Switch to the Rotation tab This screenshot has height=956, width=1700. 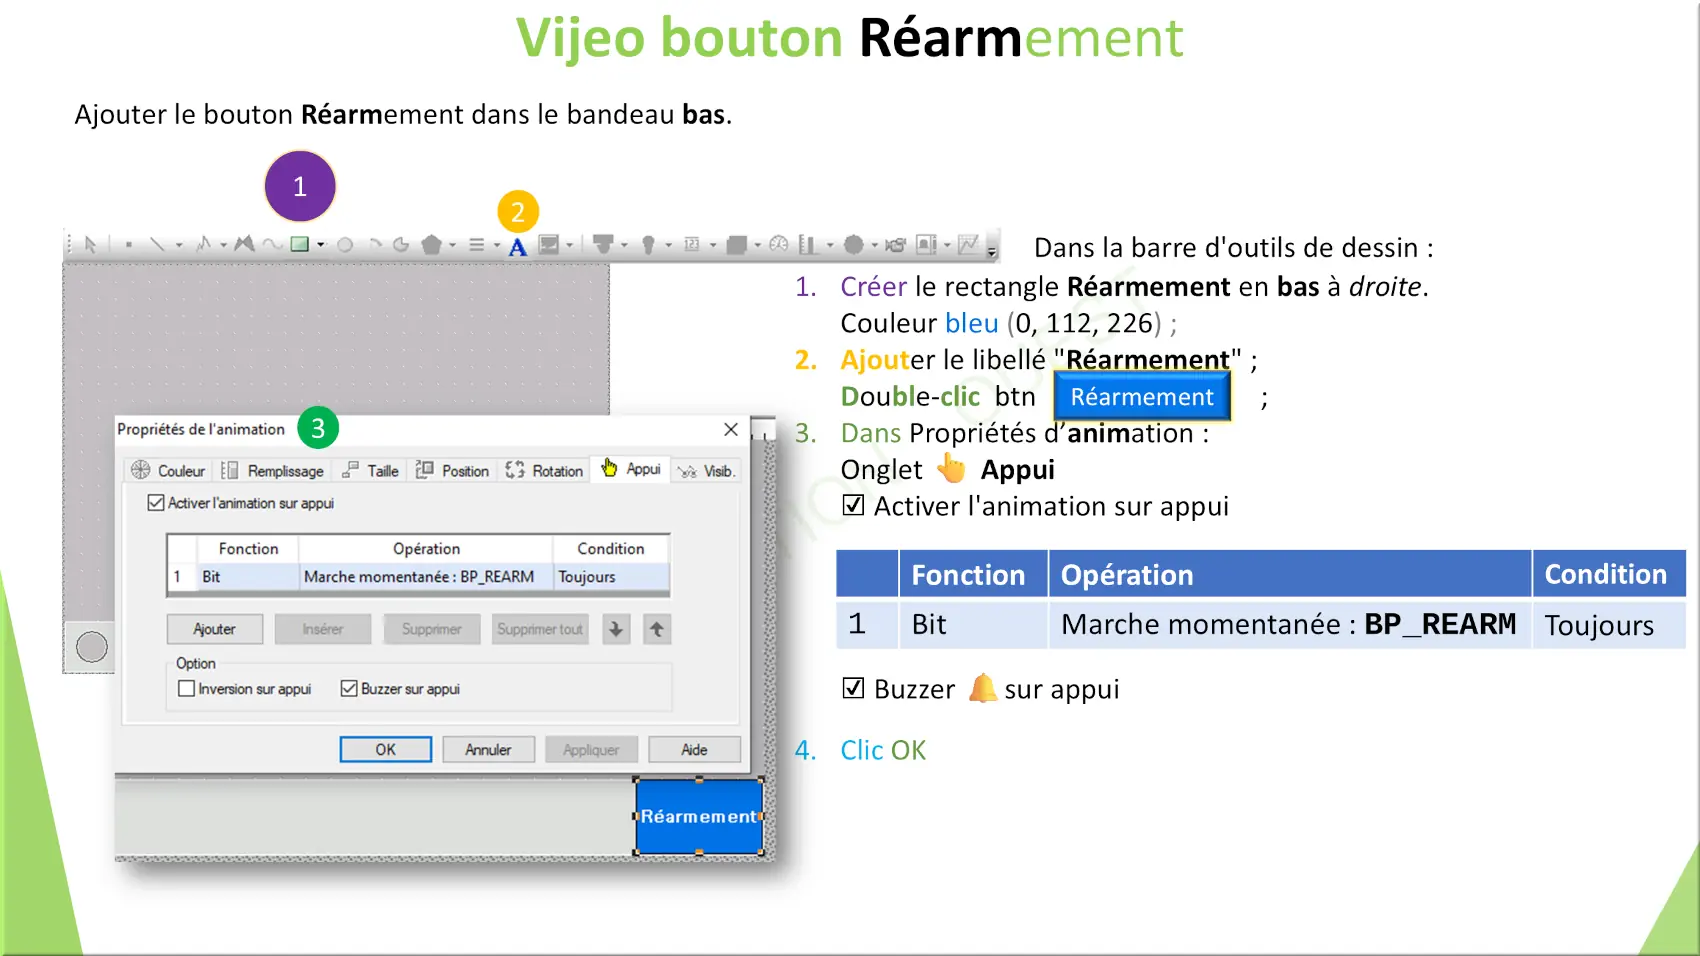(x=544, y=470)
